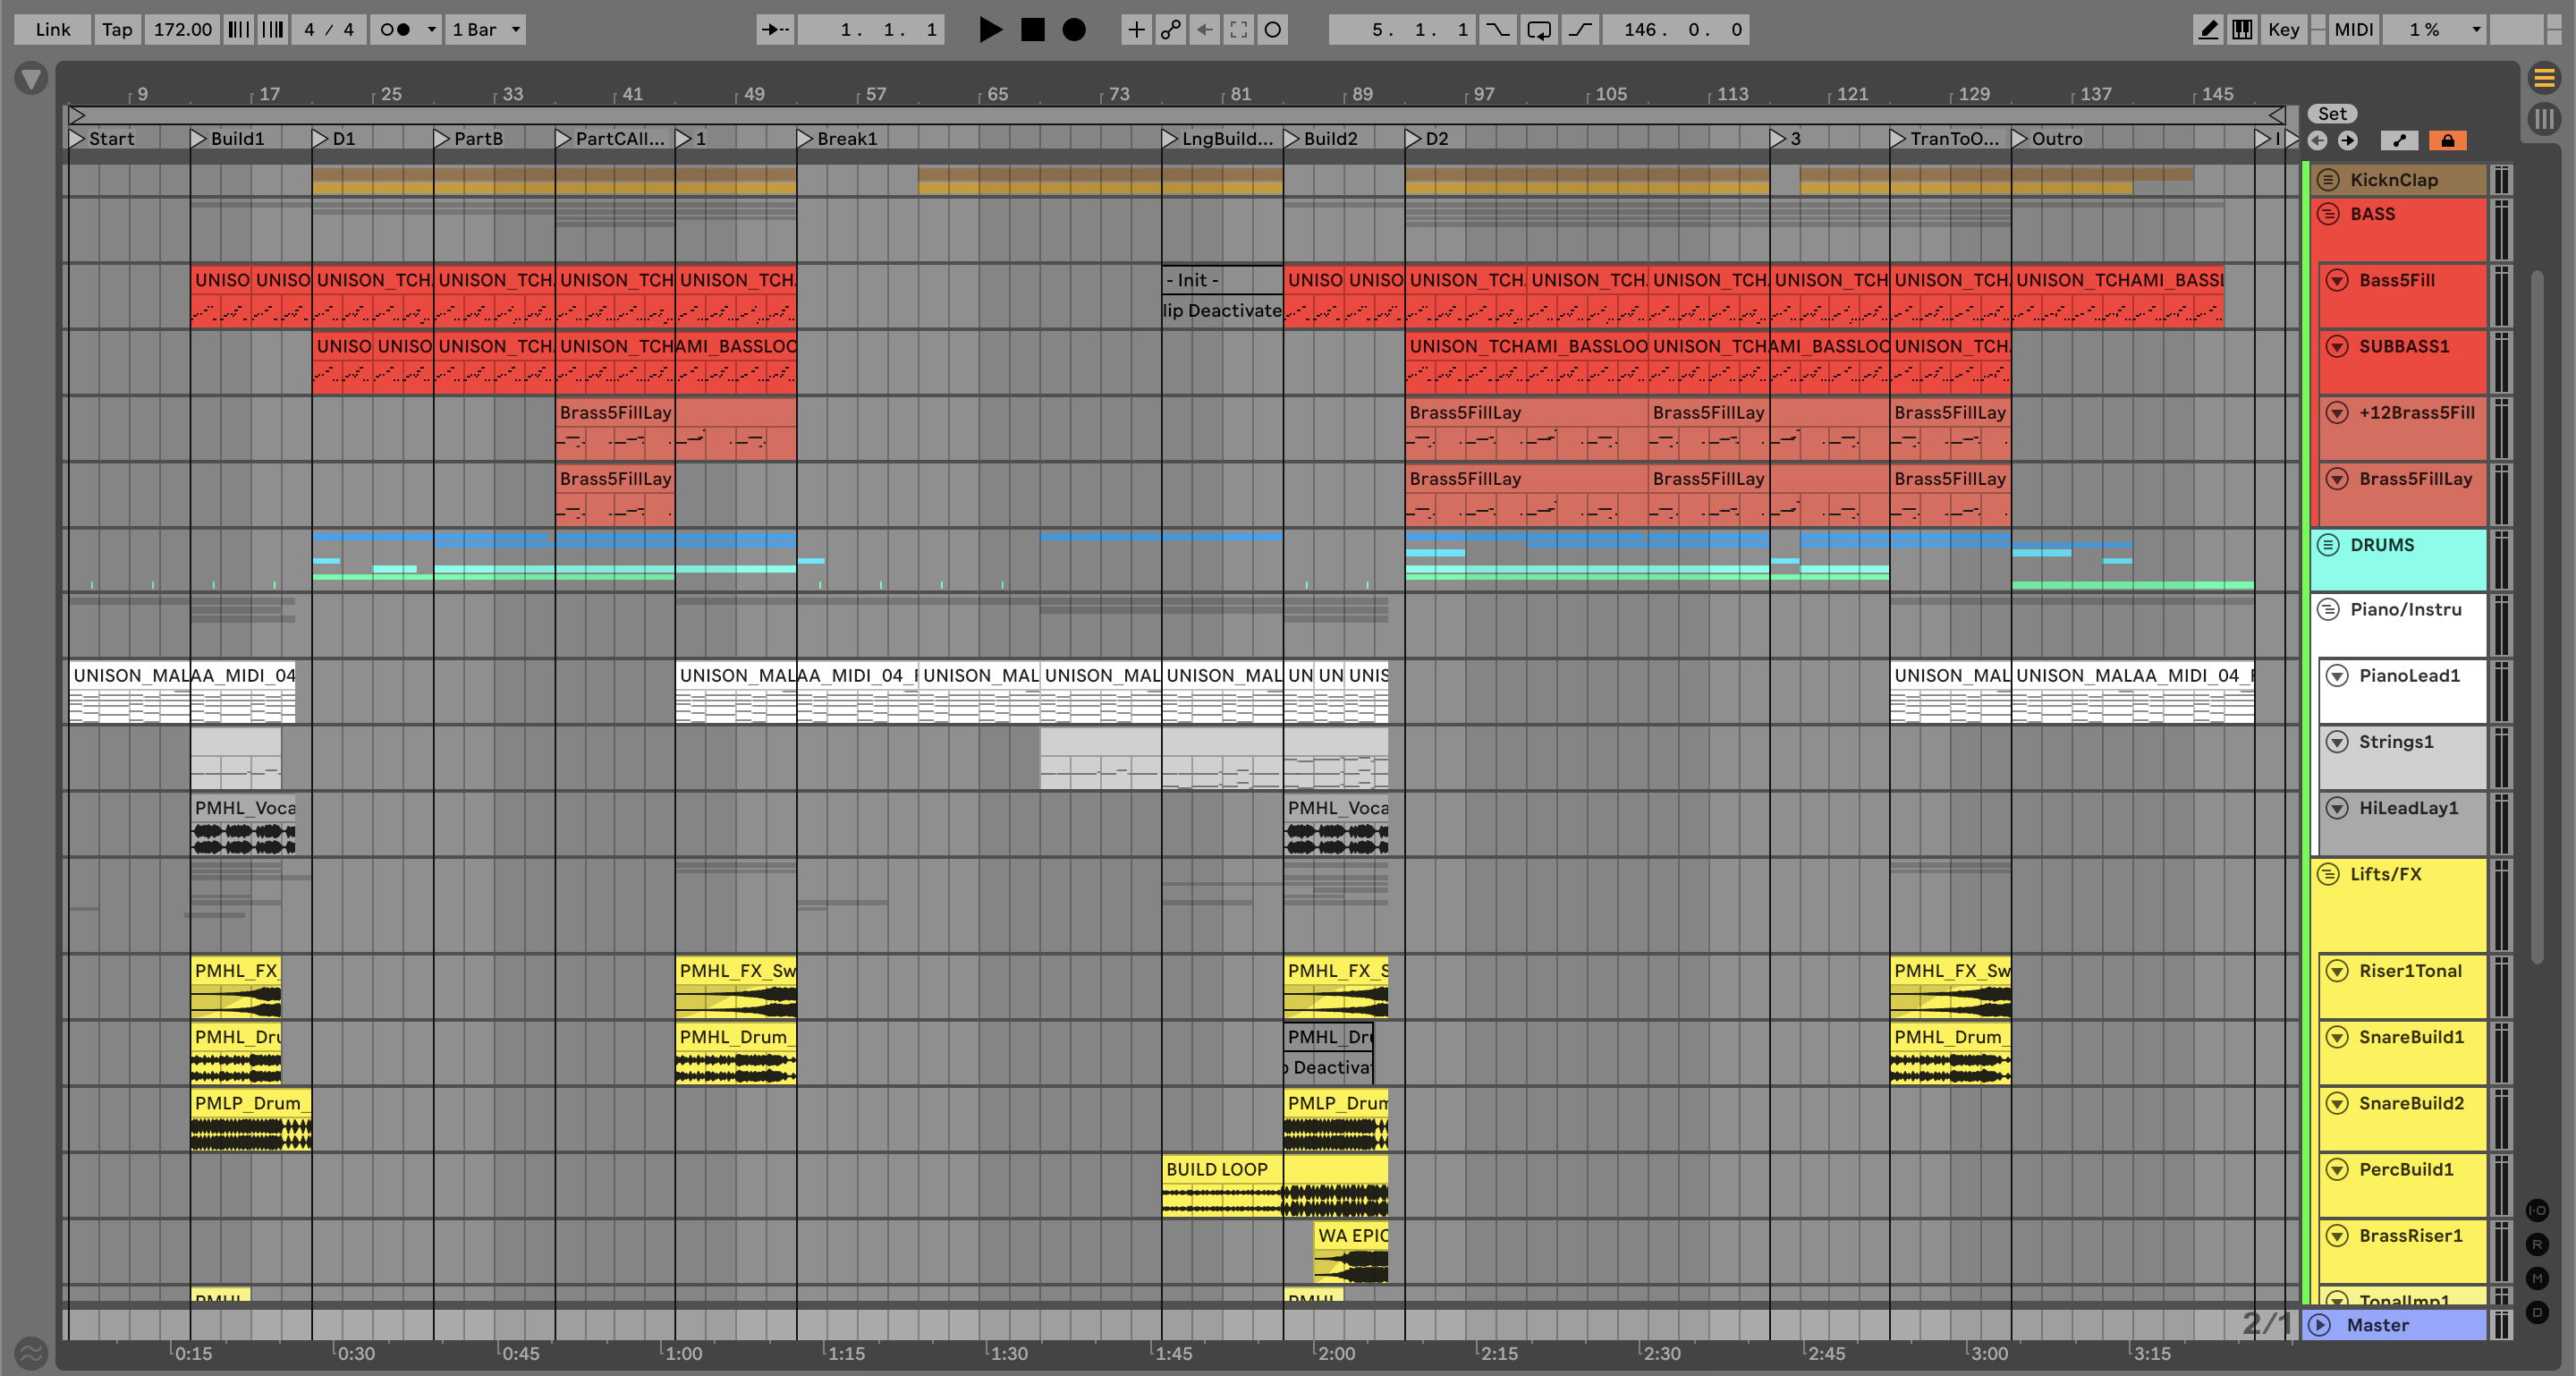Image resolution: width=2576 pixels, height=1376 pixels.
Task: Toggle the orange Lock Envelopes button
Action: [x=2447, y=140]
